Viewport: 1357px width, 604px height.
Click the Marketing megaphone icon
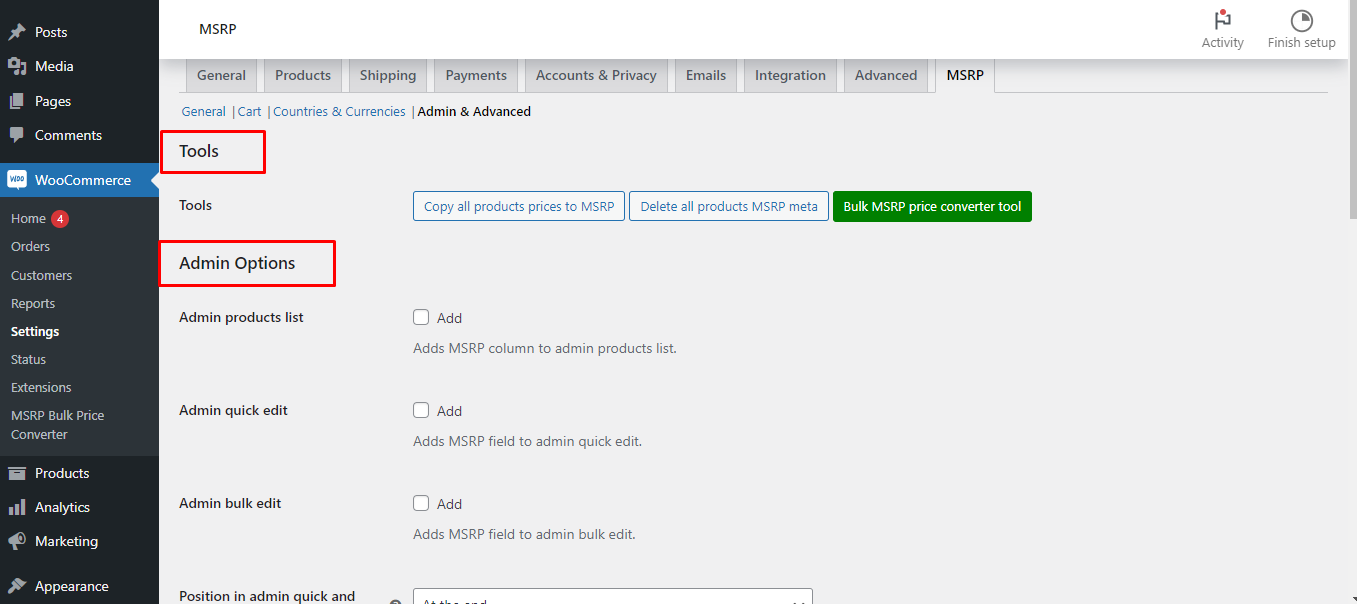coord(17,541)
